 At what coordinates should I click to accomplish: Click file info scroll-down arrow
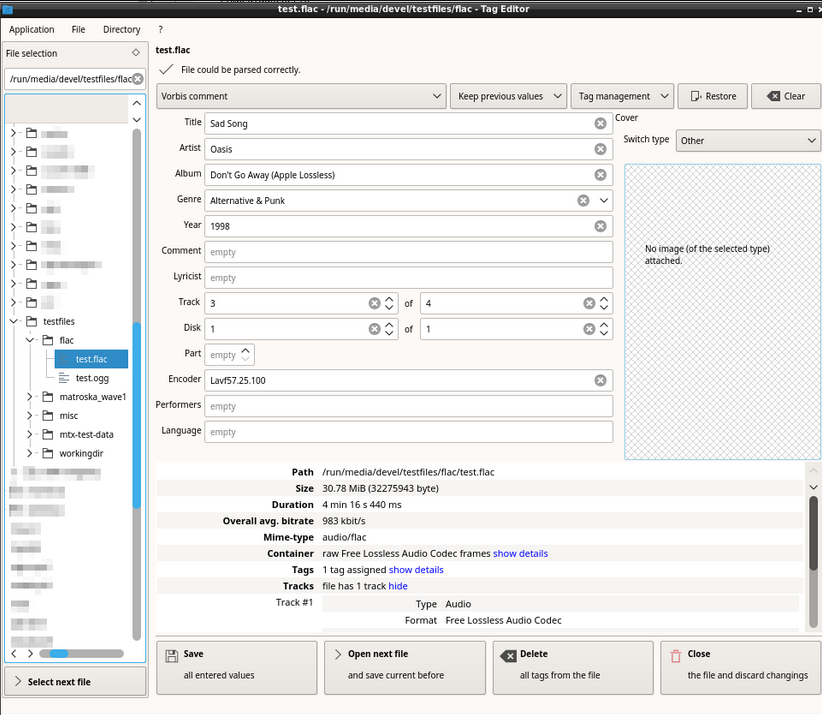point(813,487)
